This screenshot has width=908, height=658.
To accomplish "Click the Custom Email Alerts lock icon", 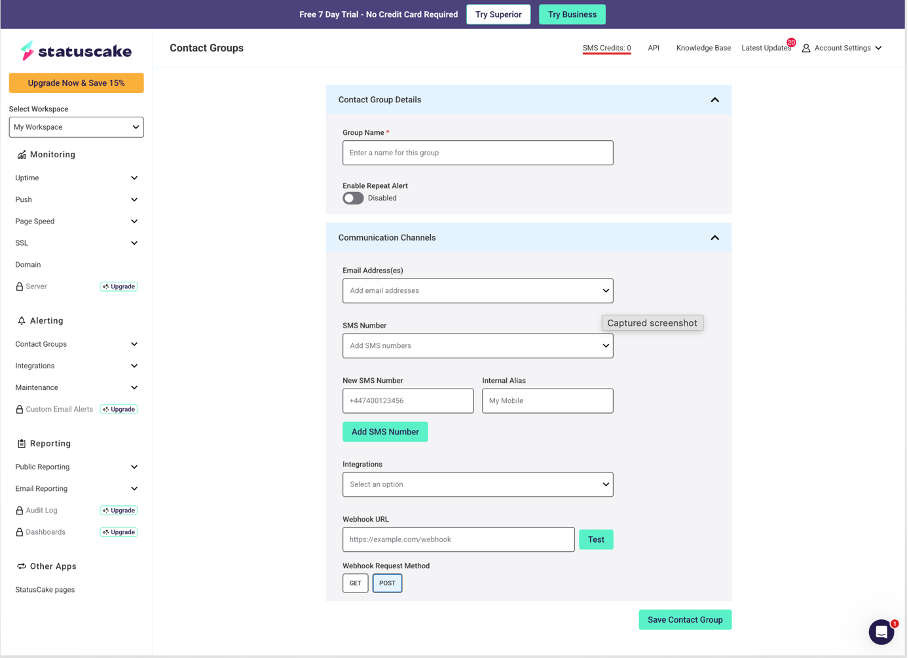I will 19,410.
